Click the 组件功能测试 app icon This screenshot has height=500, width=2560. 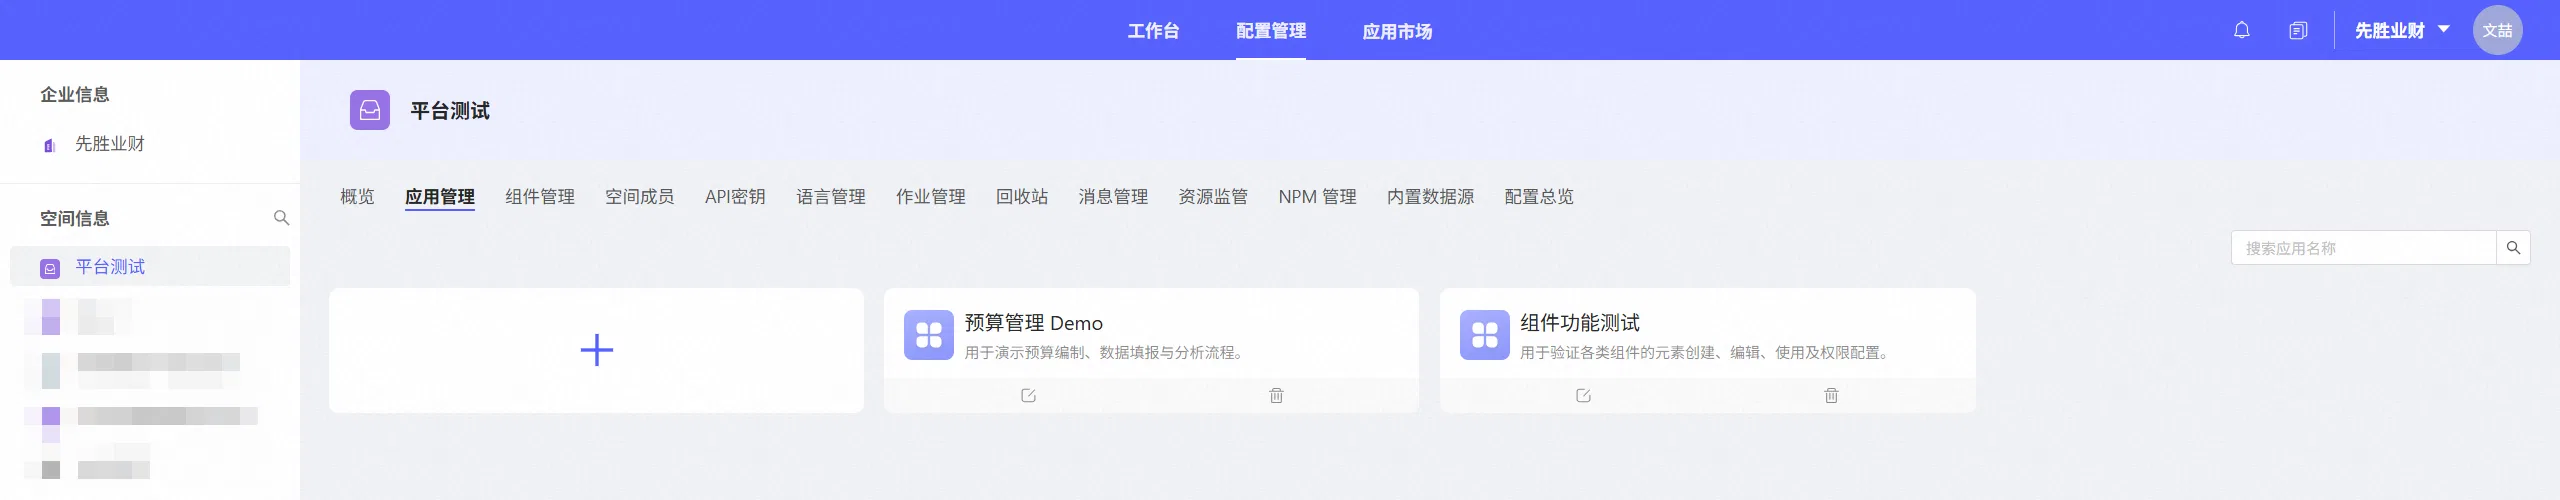1485,334
